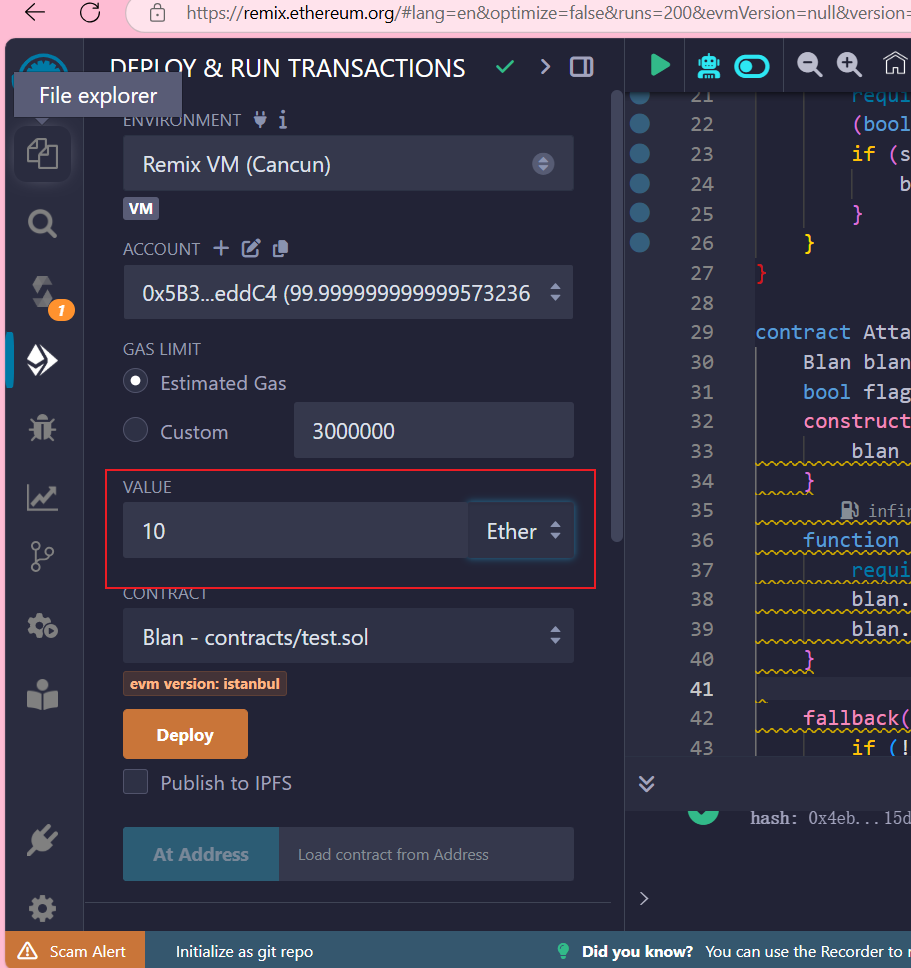Open the RemixAI robot assistant icon
The image size is (911, 968).
[x=709, y=66]
